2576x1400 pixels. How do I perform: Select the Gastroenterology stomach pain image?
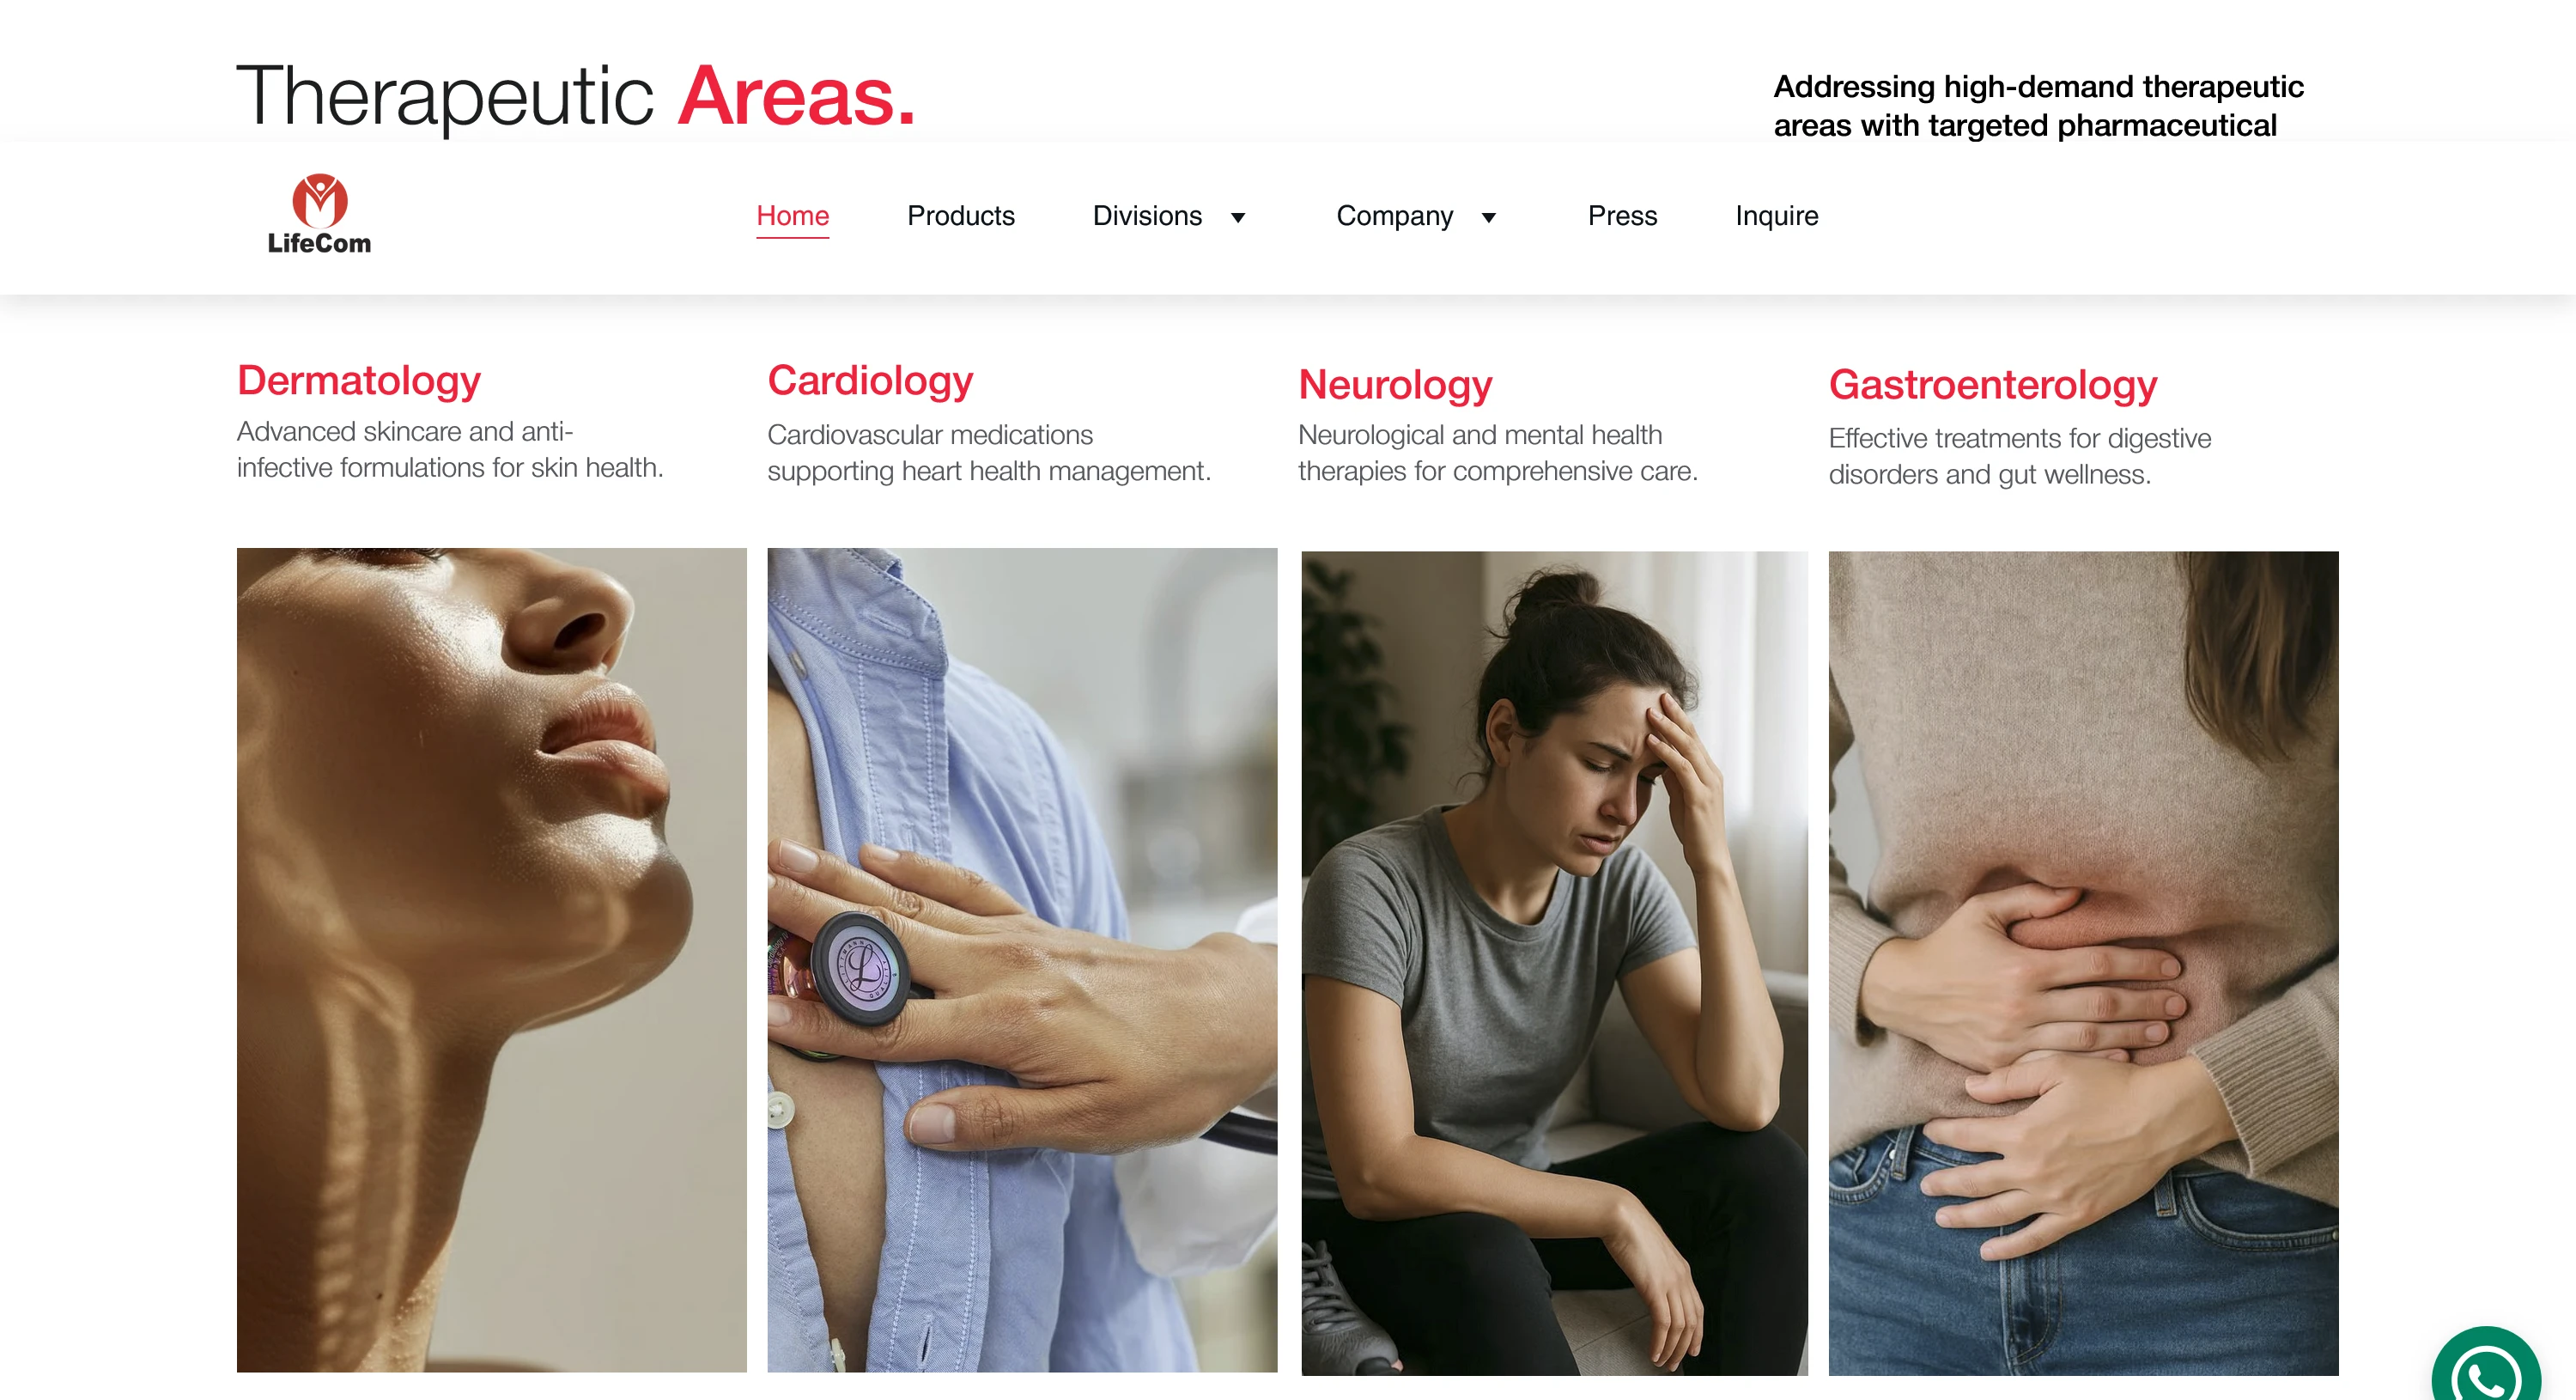(2084, 963)
